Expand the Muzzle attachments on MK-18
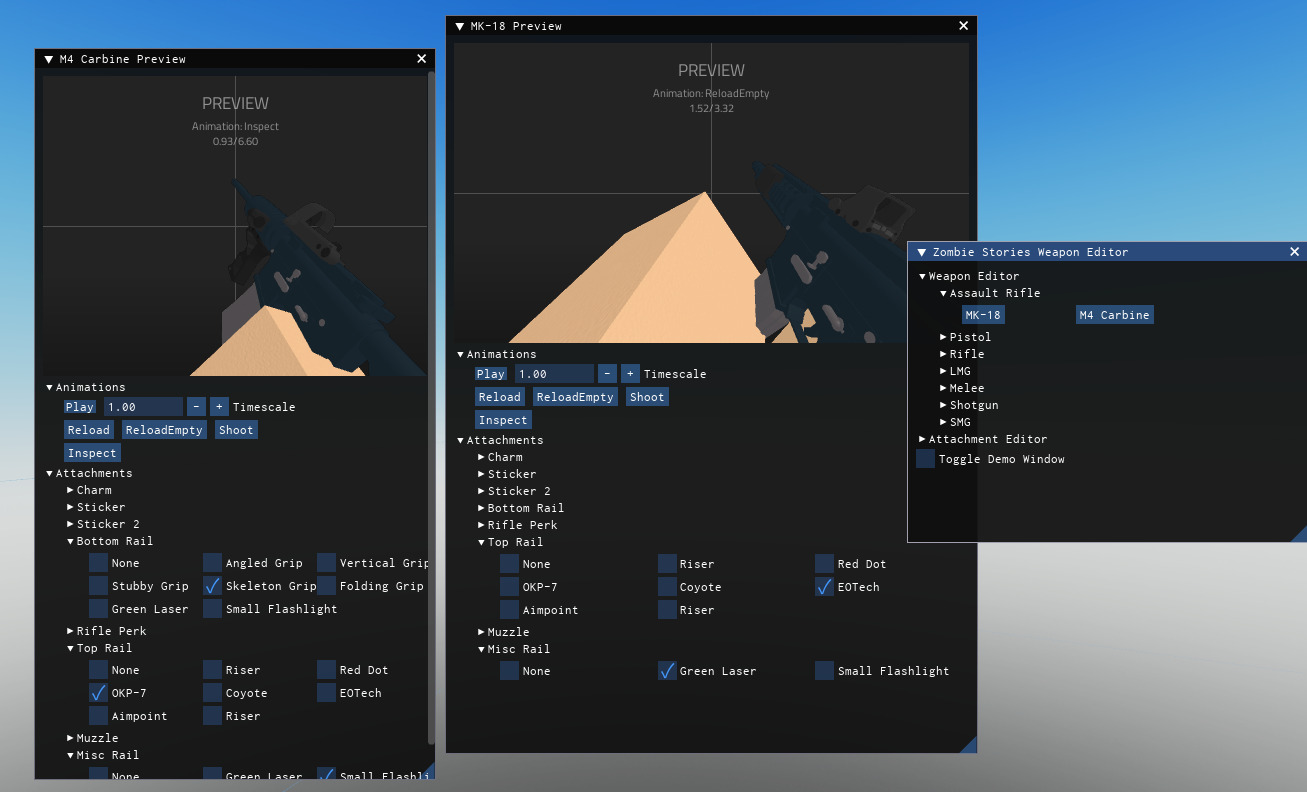The image size is (1307, 792). pyautogui.click(x=505, y=631)
